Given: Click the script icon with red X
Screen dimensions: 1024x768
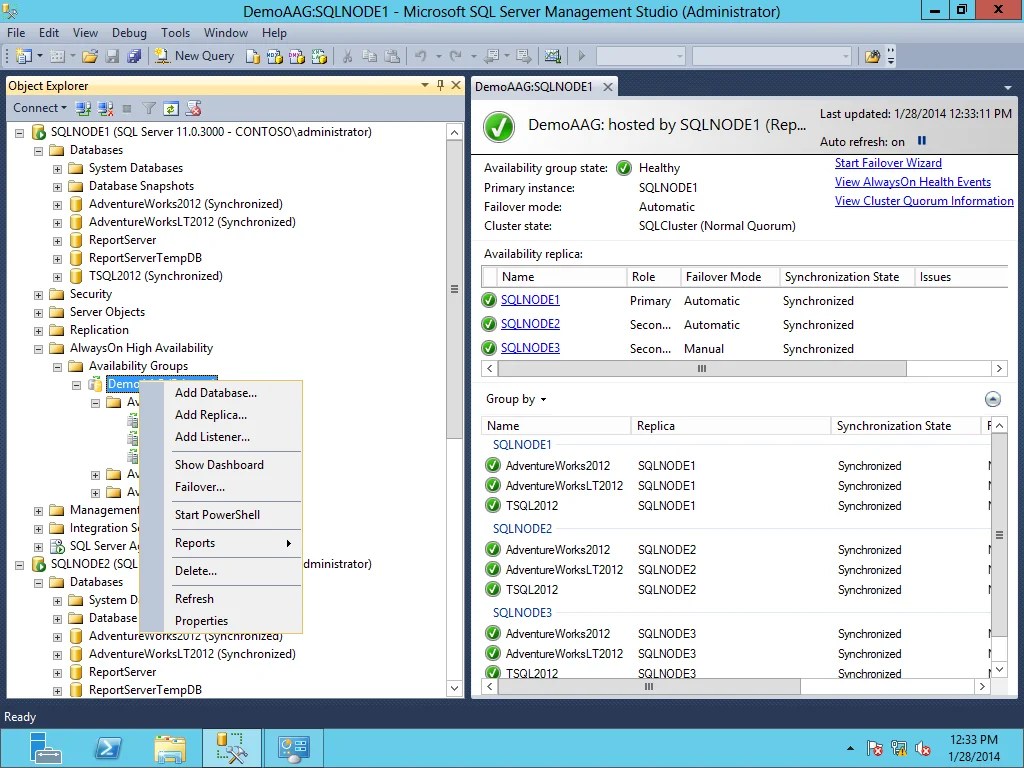Looking at the screenshot, I should pyautogui.click(x=193, y=108).
